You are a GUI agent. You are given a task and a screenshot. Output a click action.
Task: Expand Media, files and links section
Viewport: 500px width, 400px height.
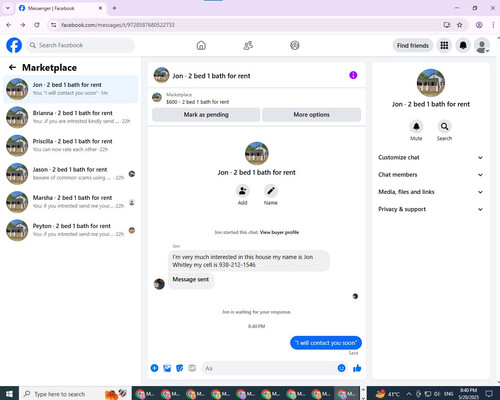430,192
